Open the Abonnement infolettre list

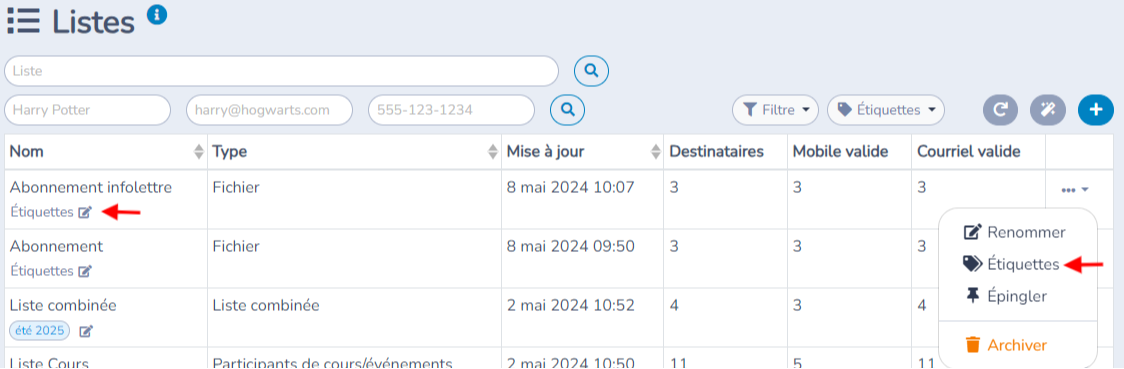click(x=91, y=188)
